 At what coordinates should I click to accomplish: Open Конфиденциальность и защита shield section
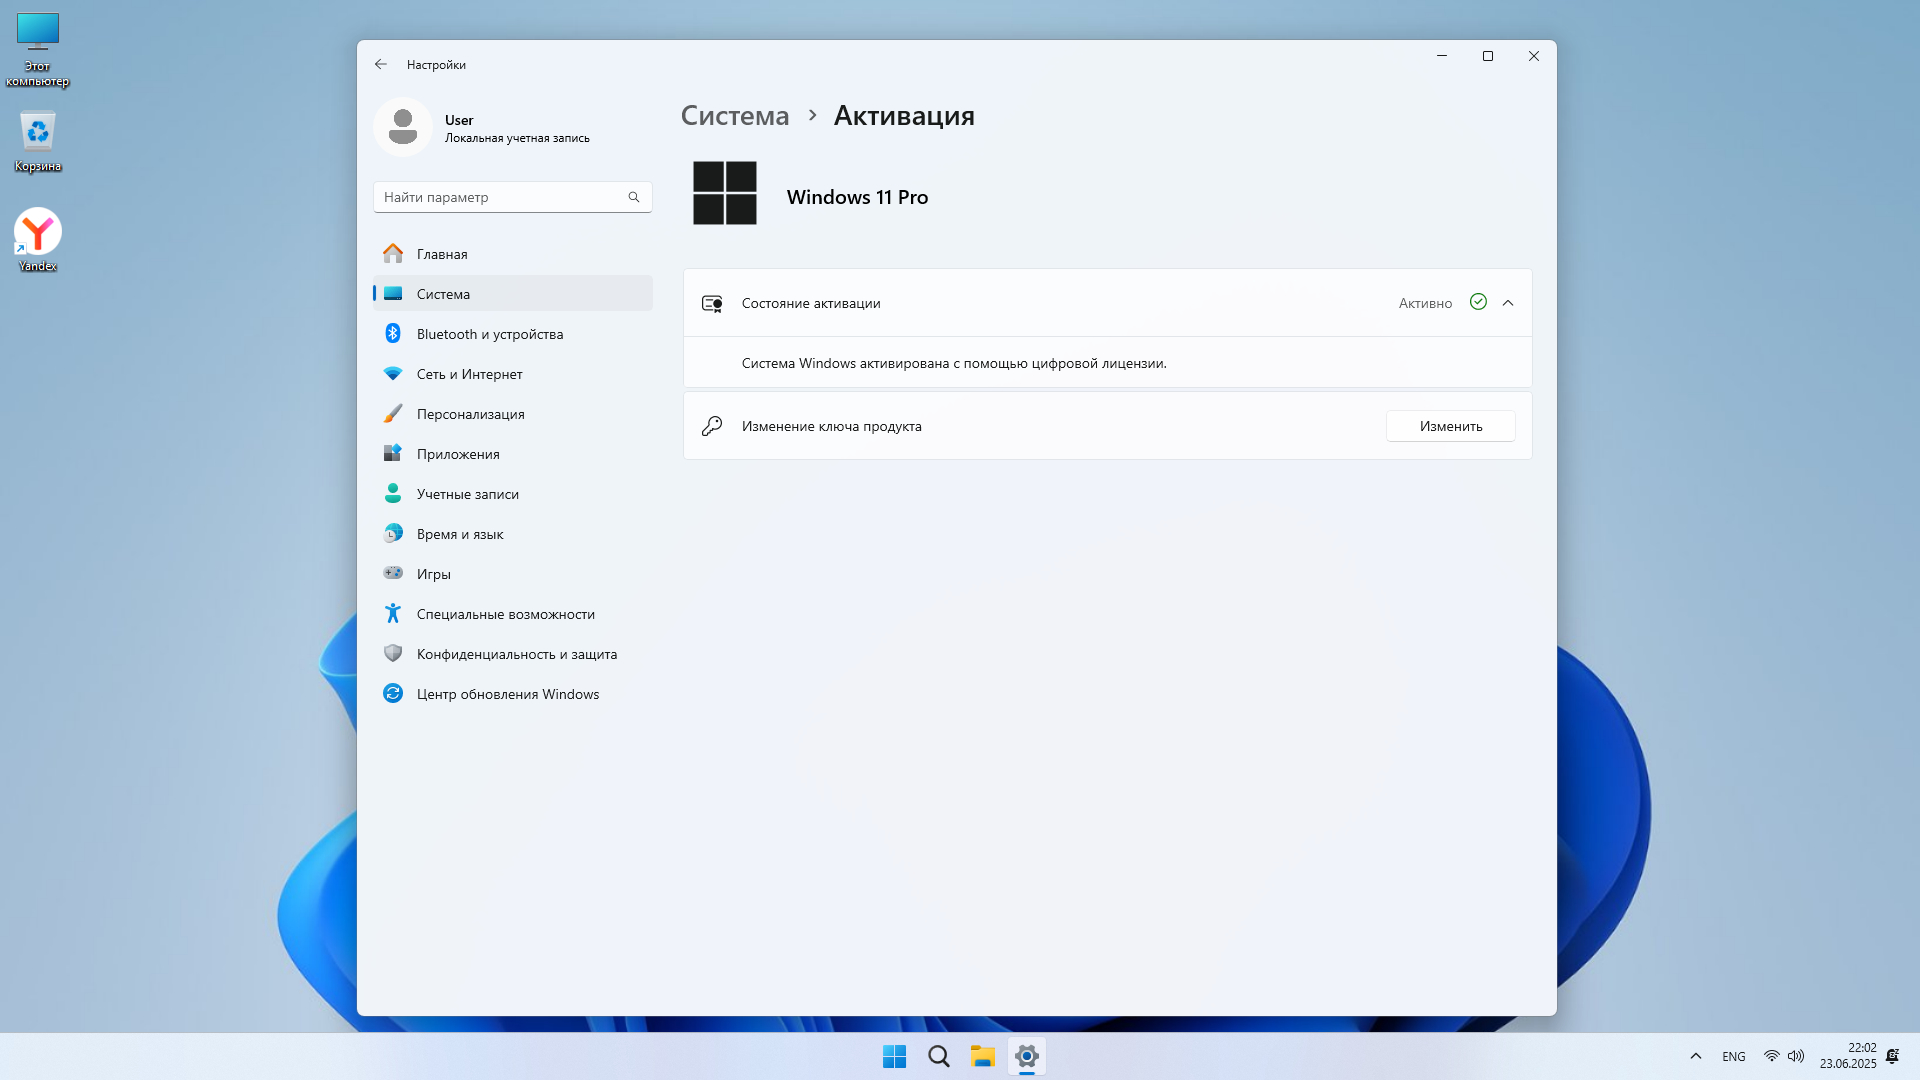(393, 654)
